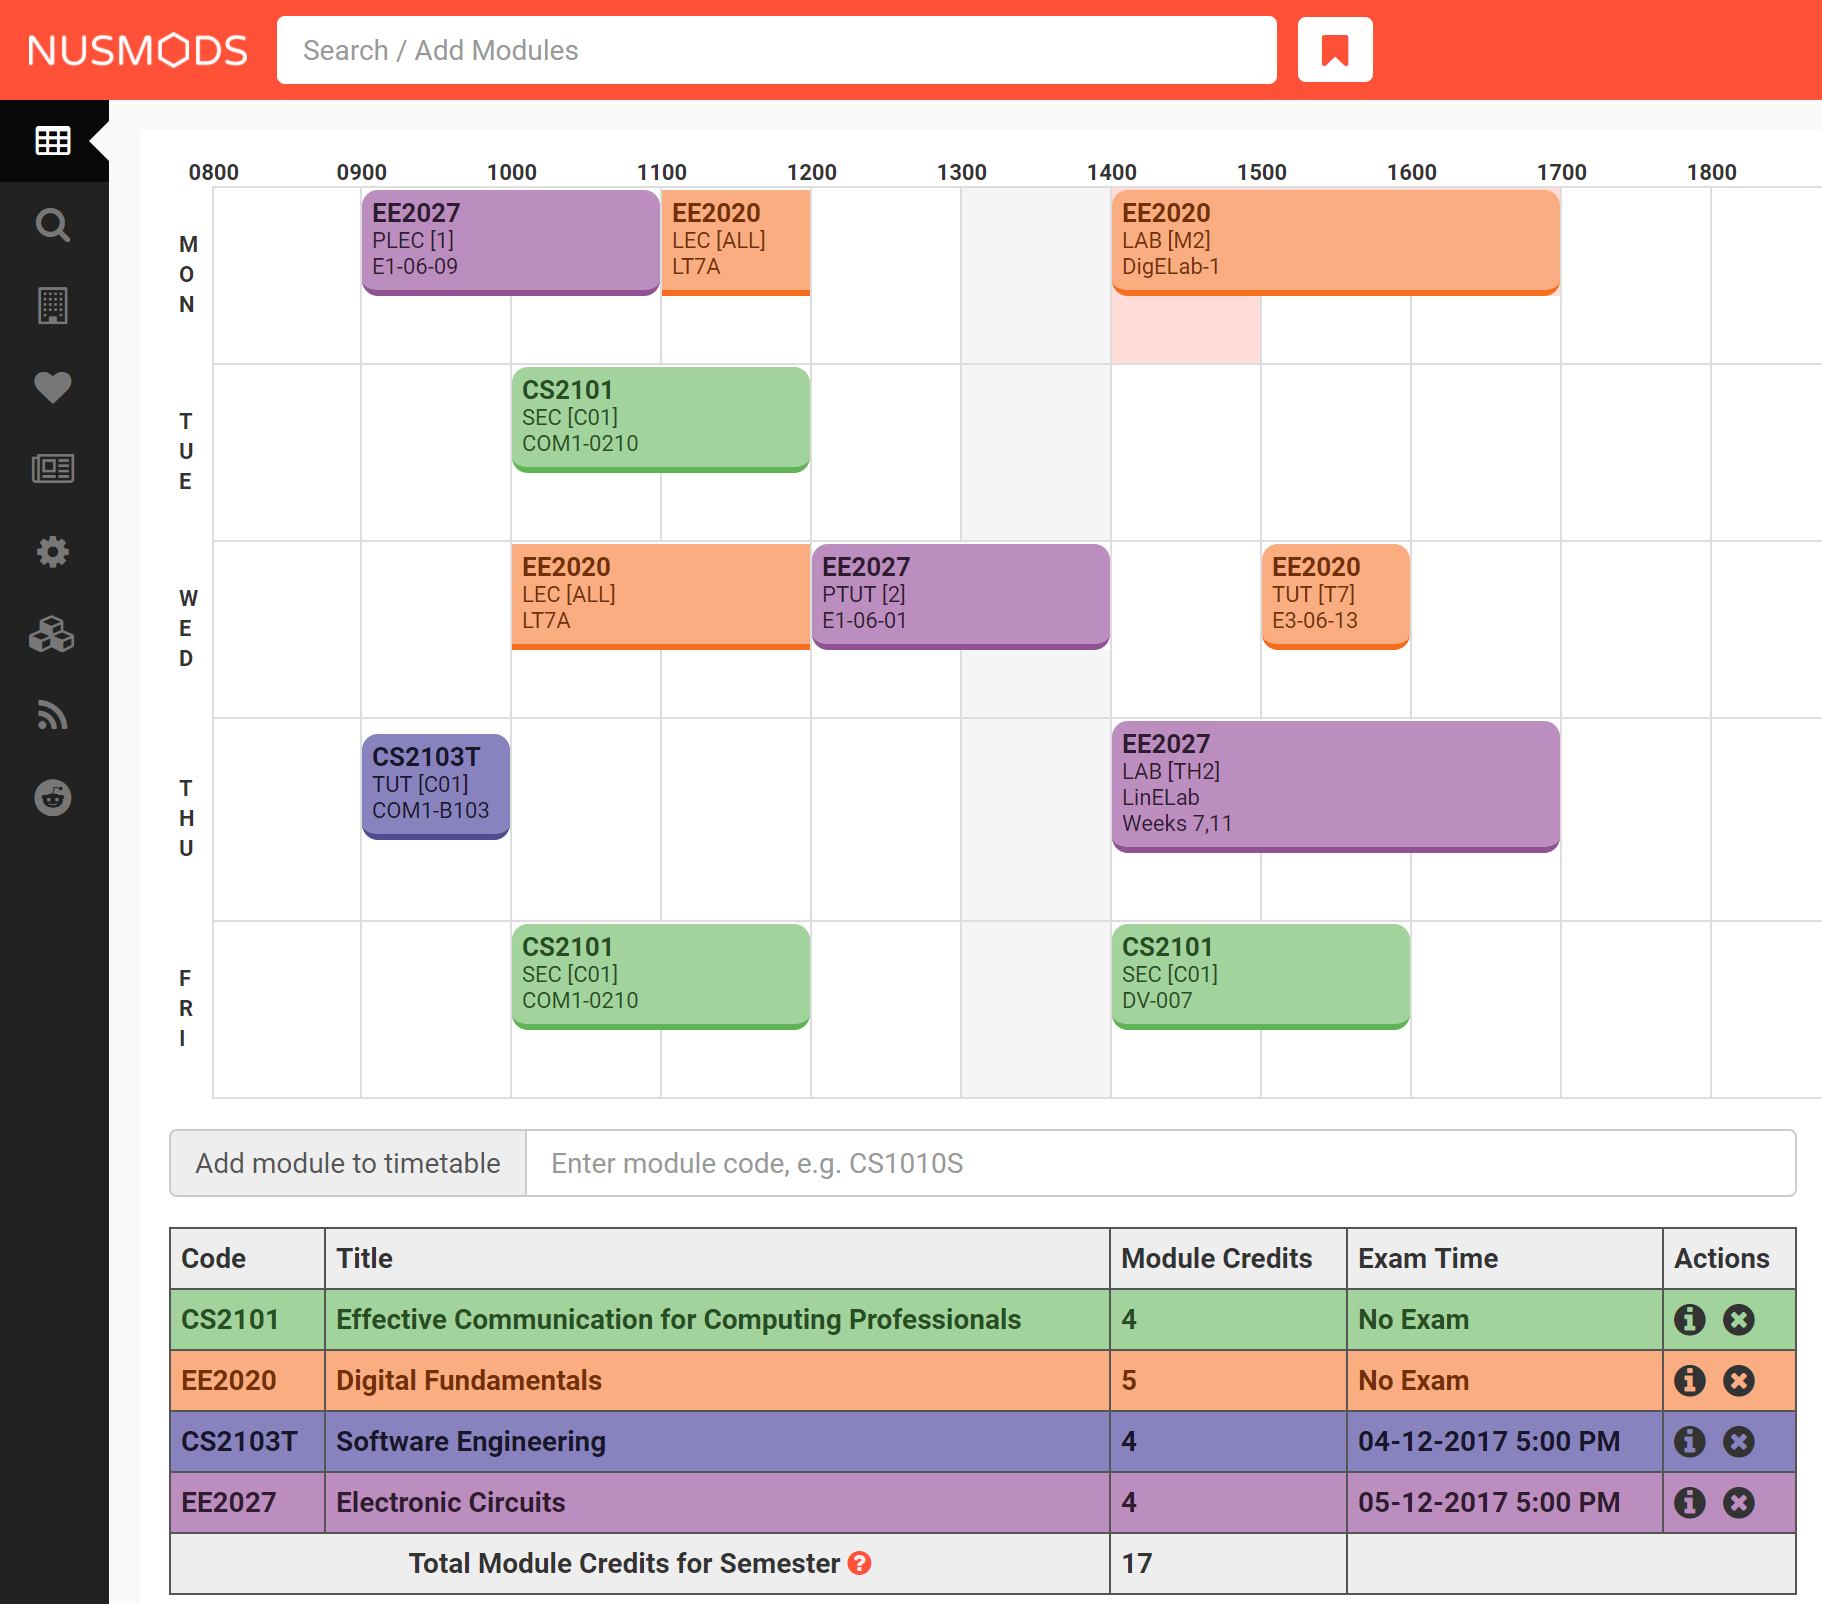Select Thursday EE2027 LAB [TH2] LinELab lesson
The height and width of the screenshot is (1604, 1822).
(1335, 786)
